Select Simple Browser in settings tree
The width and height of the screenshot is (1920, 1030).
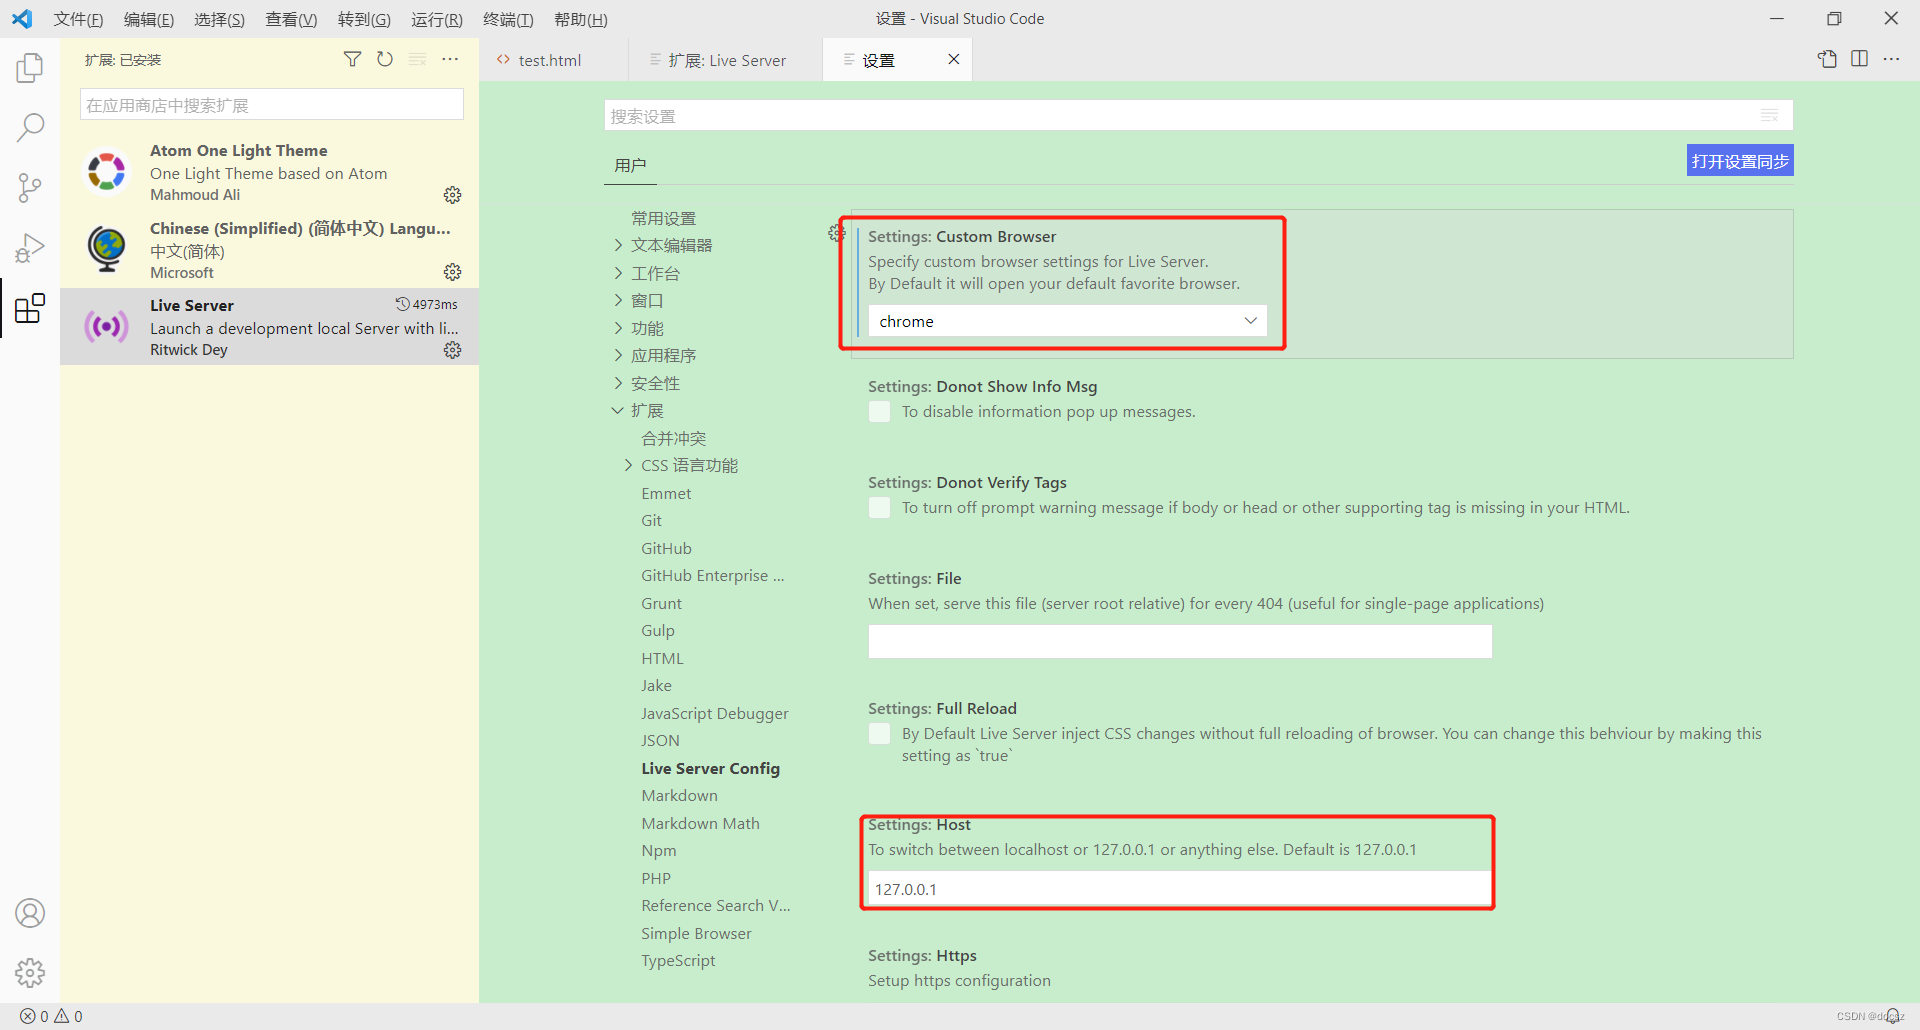tap(696, 933)
